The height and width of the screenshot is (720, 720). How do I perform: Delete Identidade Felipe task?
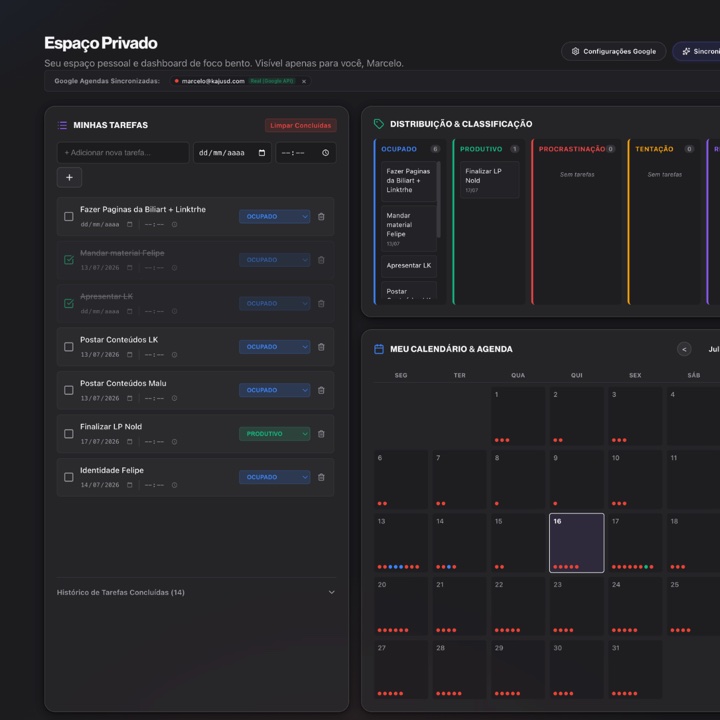321,477
